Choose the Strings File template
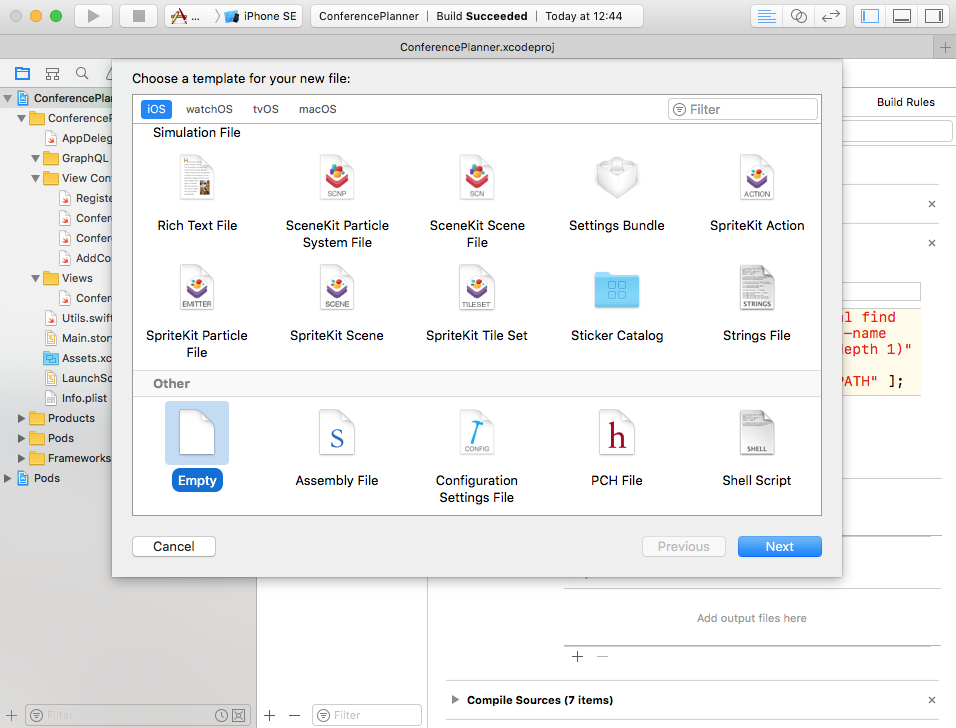Image resolution: width=956 pixels, height=728 pixels. (757, 304)
